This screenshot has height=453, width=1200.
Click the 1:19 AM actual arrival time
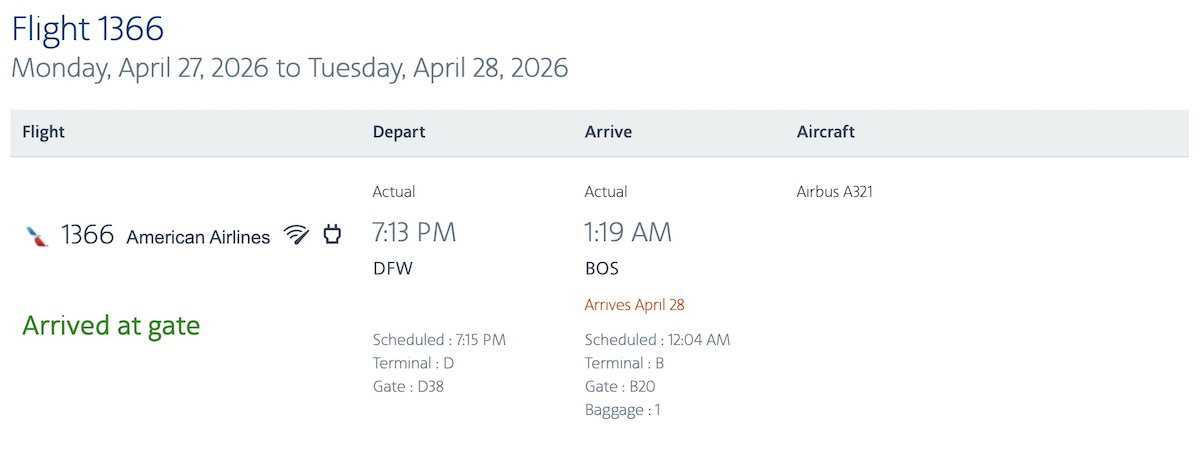pyautogui.click(x=628, y=233)
